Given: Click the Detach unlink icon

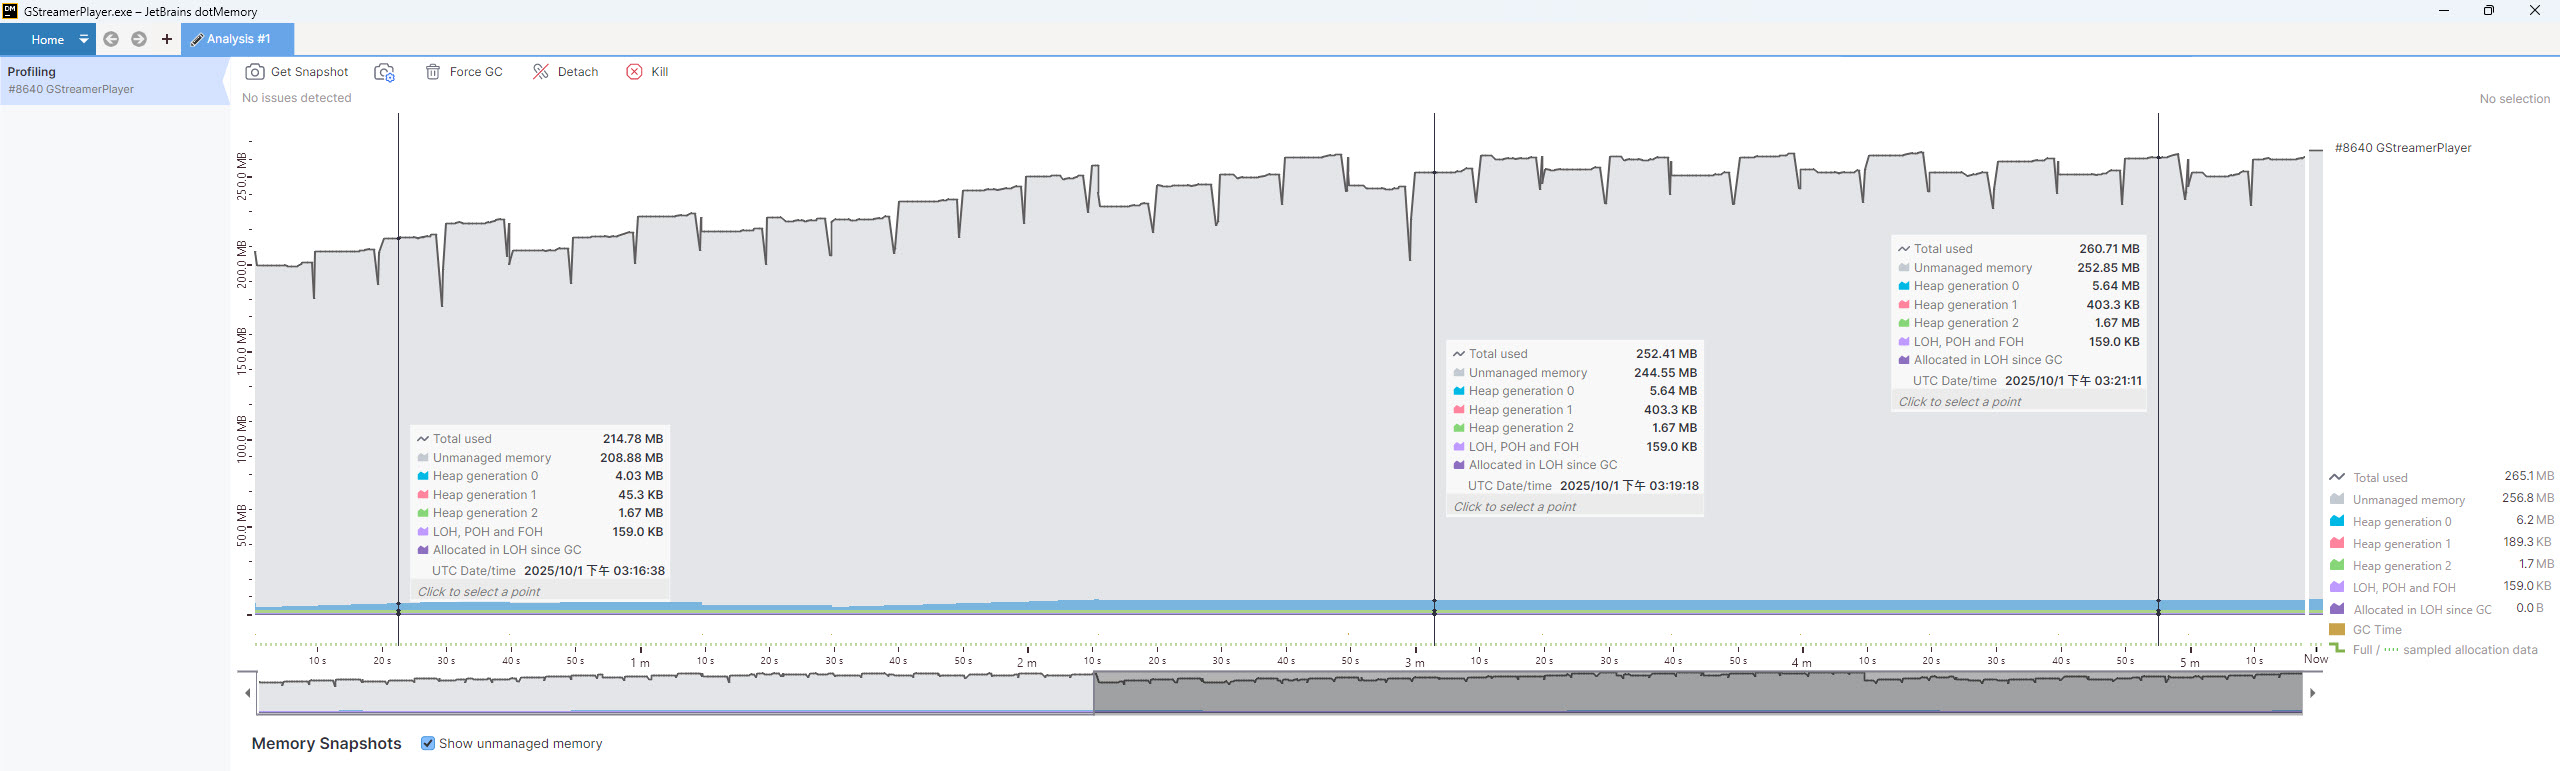Looking at the screenshot, I should pos(541,72).
